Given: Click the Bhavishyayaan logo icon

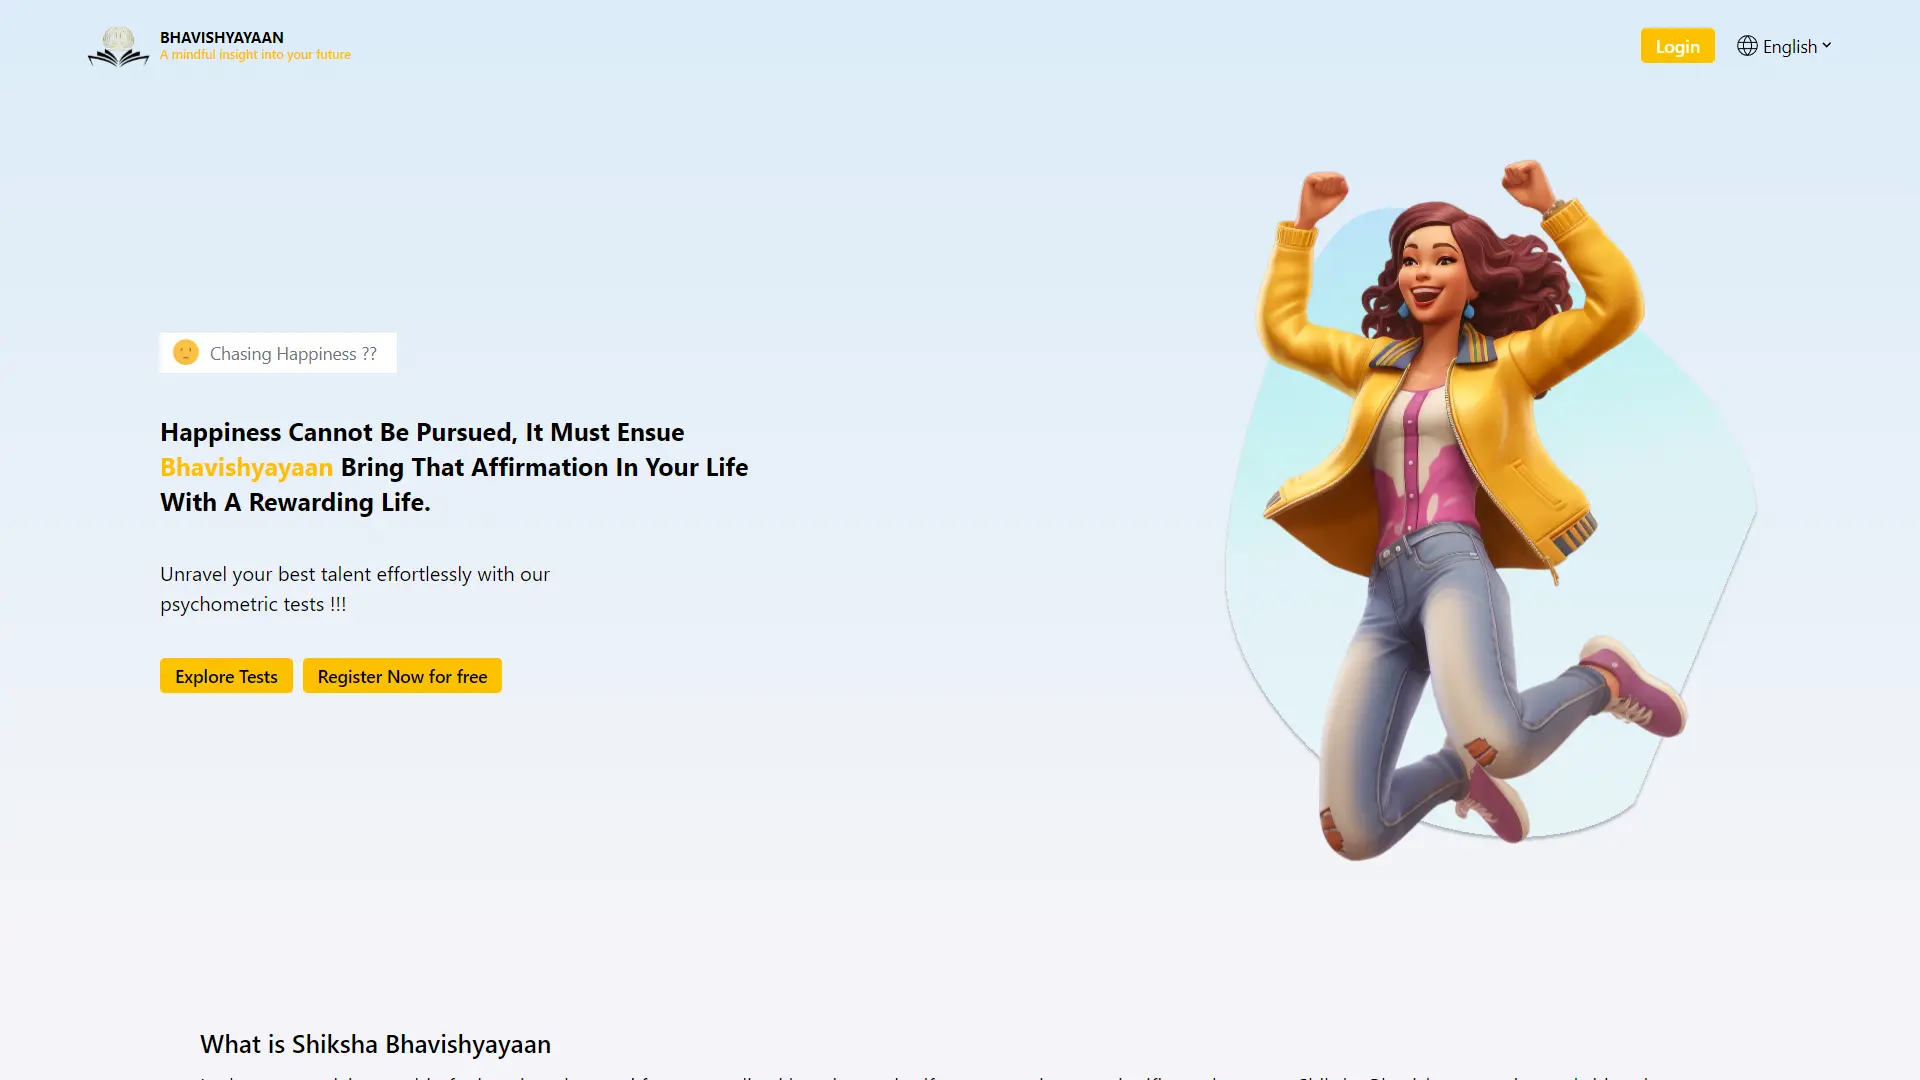Looking at the screenshot, I should [118, 46].
